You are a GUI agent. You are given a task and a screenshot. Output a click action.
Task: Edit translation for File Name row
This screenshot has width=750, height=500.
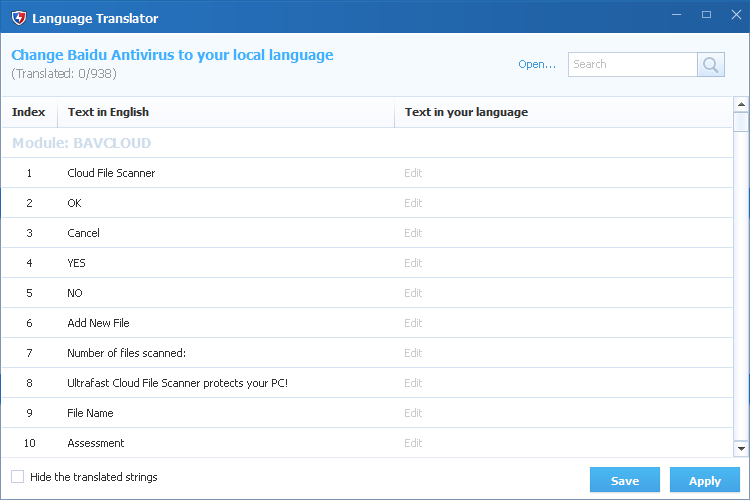point(413,413)
